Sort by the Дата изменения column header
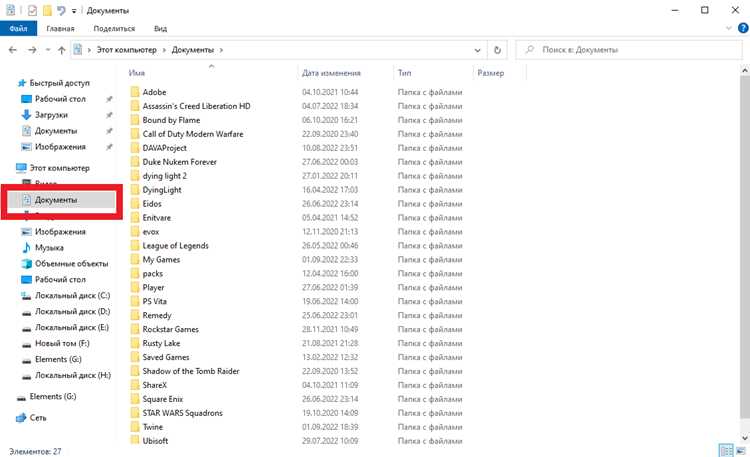Screen dimensions: 750x457 pyautogui.click(x=331, y=73)
